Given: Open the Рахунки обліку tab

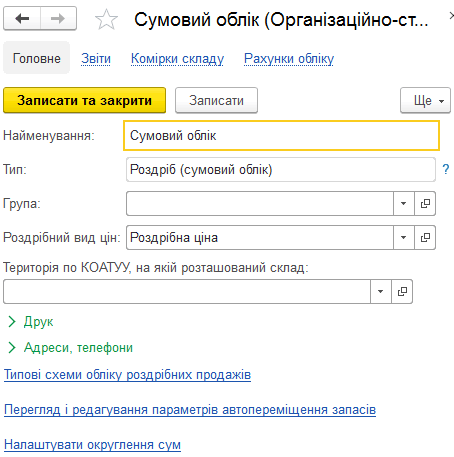Looking at the screenshot, I should 289,59.
